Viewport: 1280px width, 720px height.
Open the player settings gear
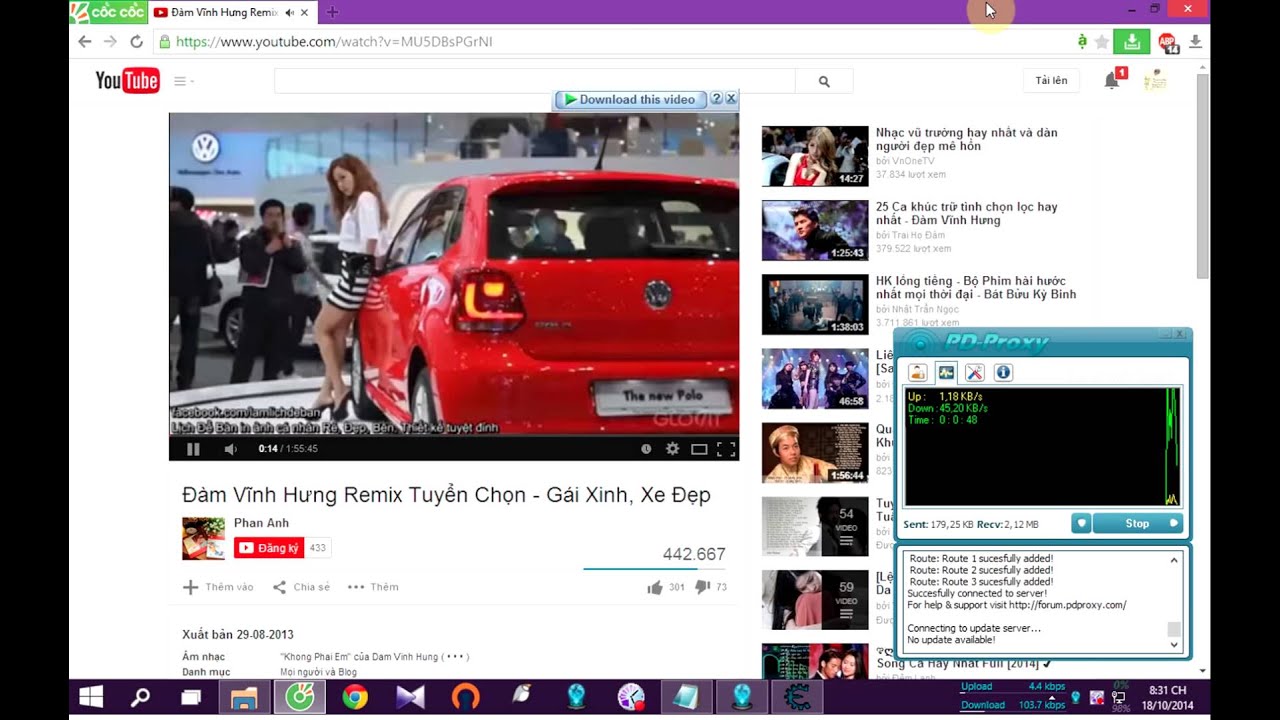click(x=672, y=449)
